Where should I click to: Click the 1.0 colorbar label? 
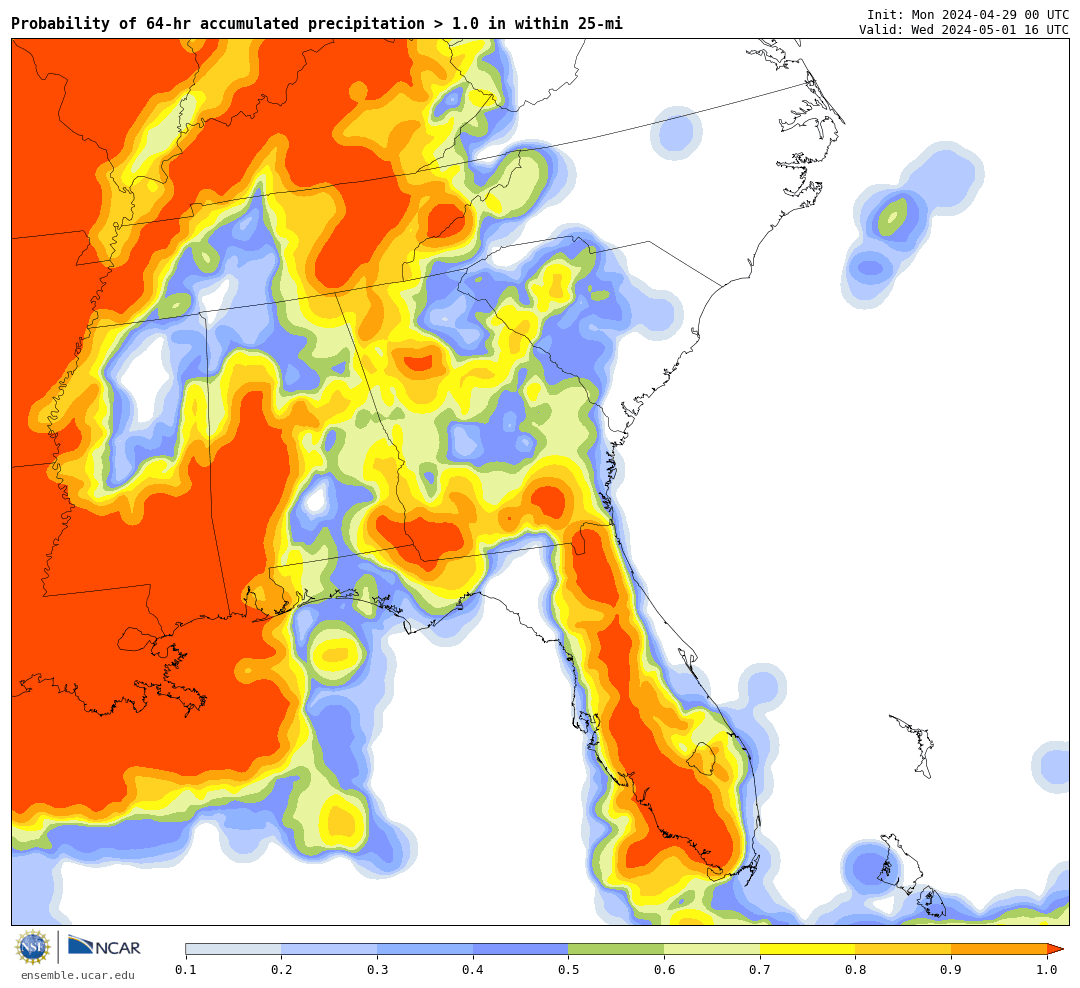tap(1048, 970)
